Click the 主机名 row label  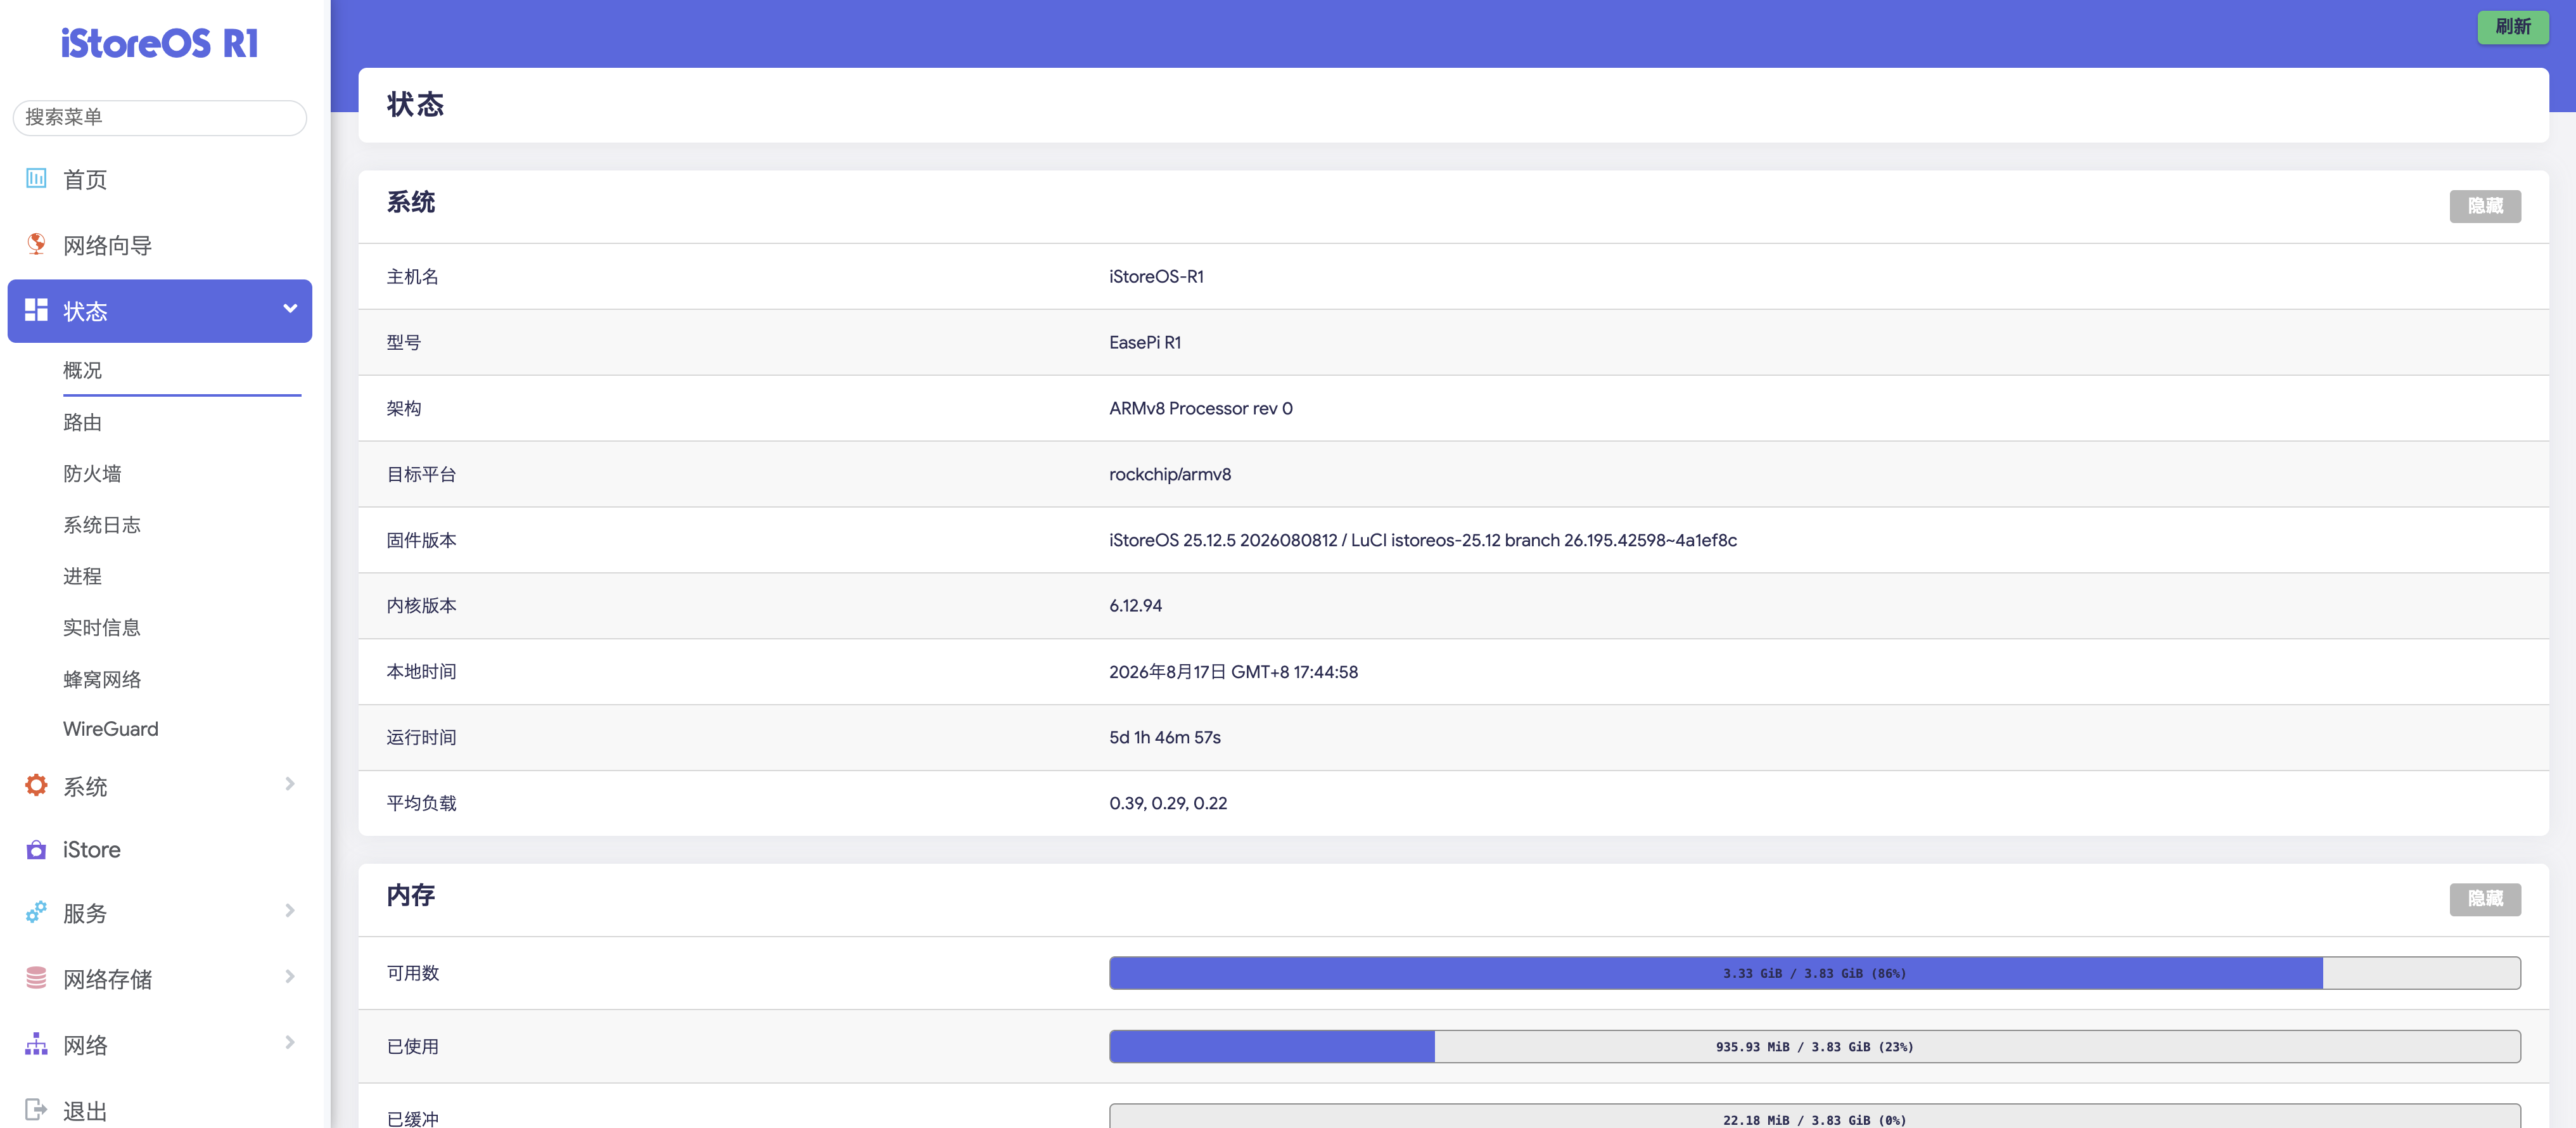413,277
